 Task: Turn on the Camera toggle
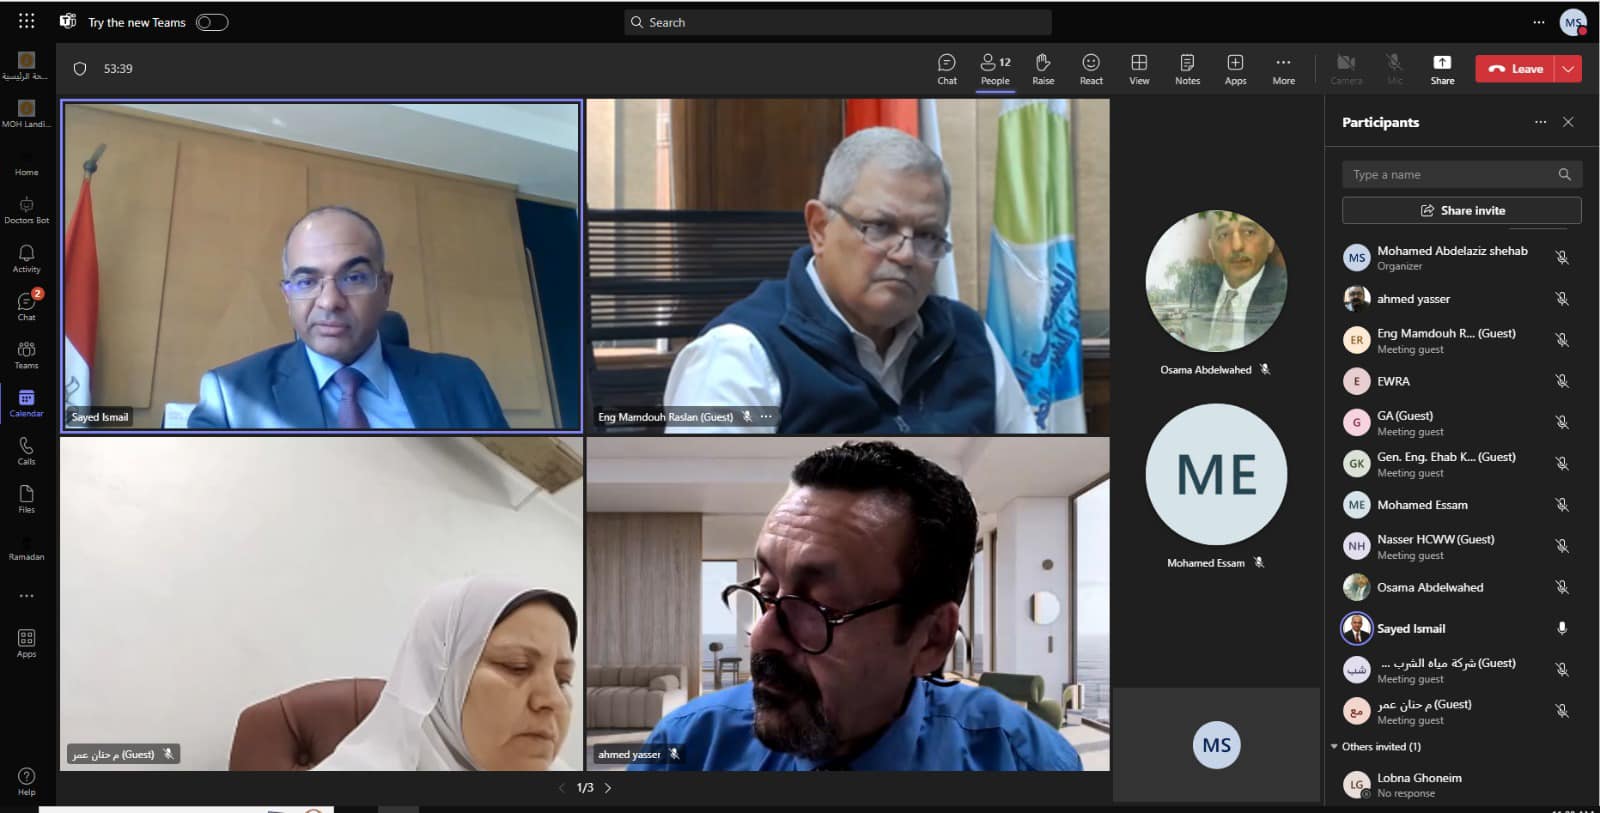click(x=1346, y=68)
